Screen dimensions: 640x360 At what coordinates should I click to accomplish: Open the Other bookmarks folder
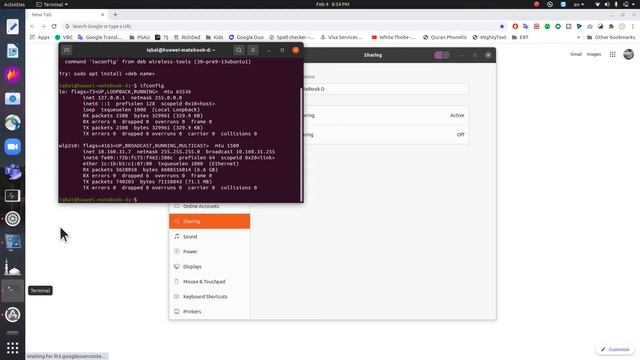point(611,37)
